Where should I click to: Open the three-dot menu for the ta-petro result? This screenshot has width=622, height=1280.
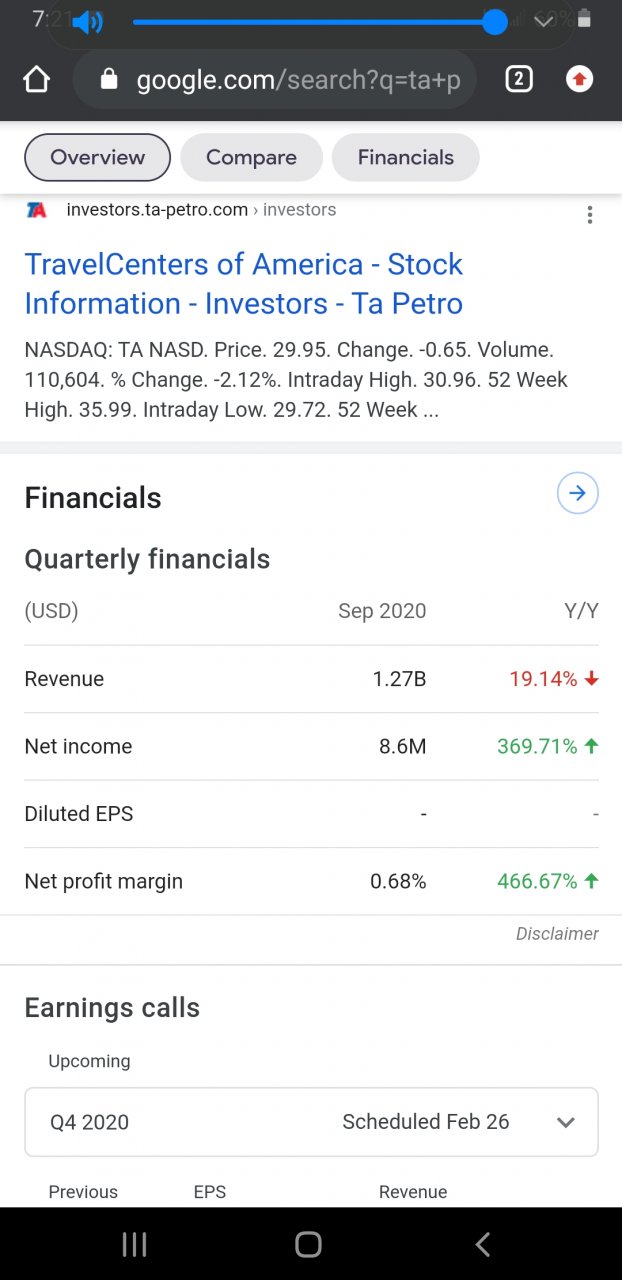590,215
